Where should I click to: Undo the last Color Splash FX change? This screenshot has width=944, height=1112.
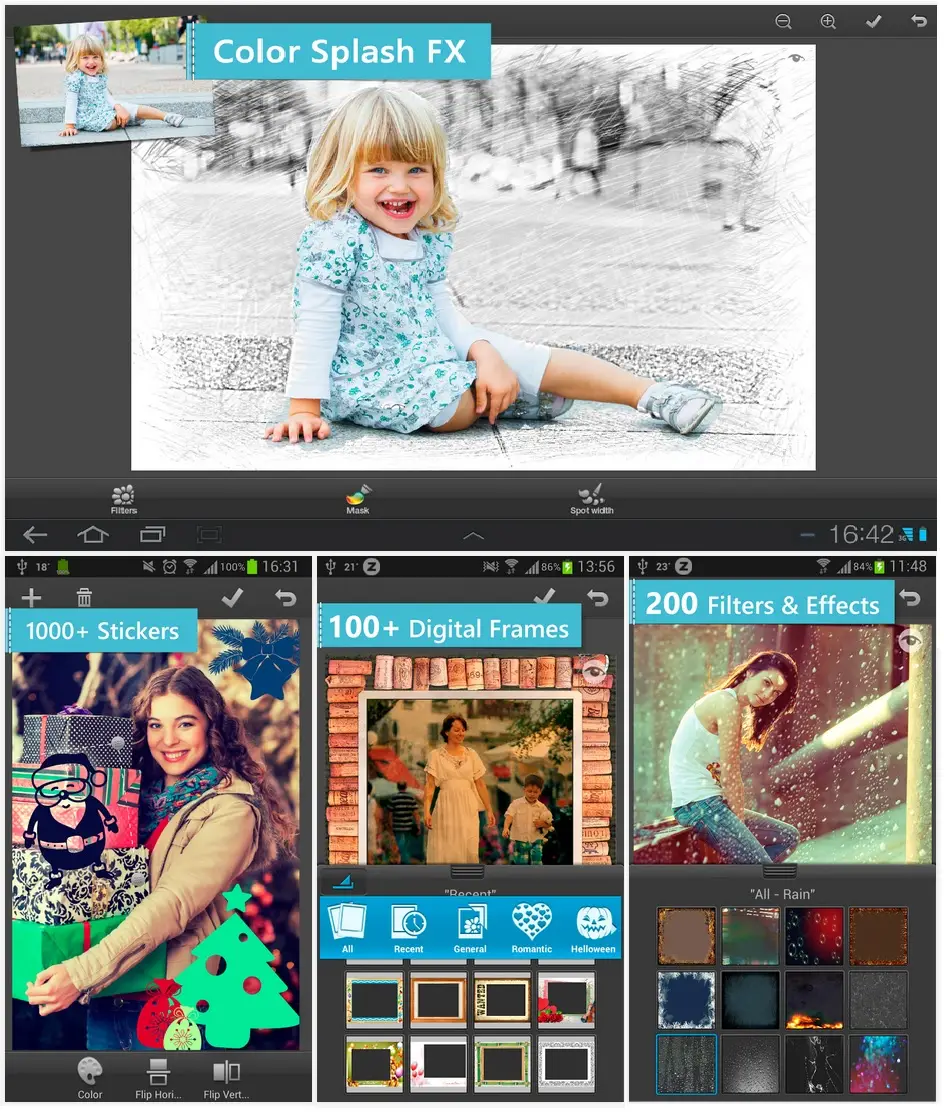pos(919,21)
